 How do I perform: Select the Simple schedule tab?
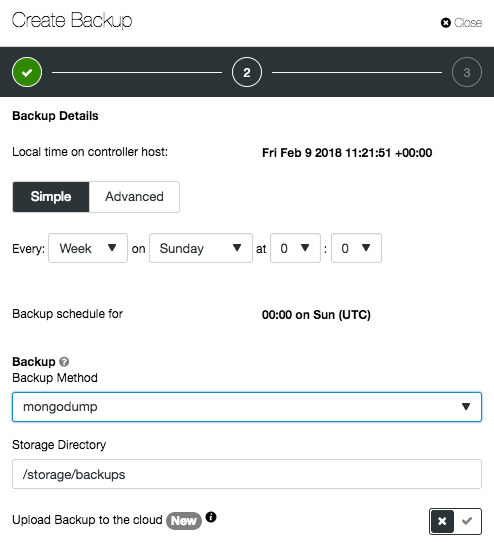point(51,197)
